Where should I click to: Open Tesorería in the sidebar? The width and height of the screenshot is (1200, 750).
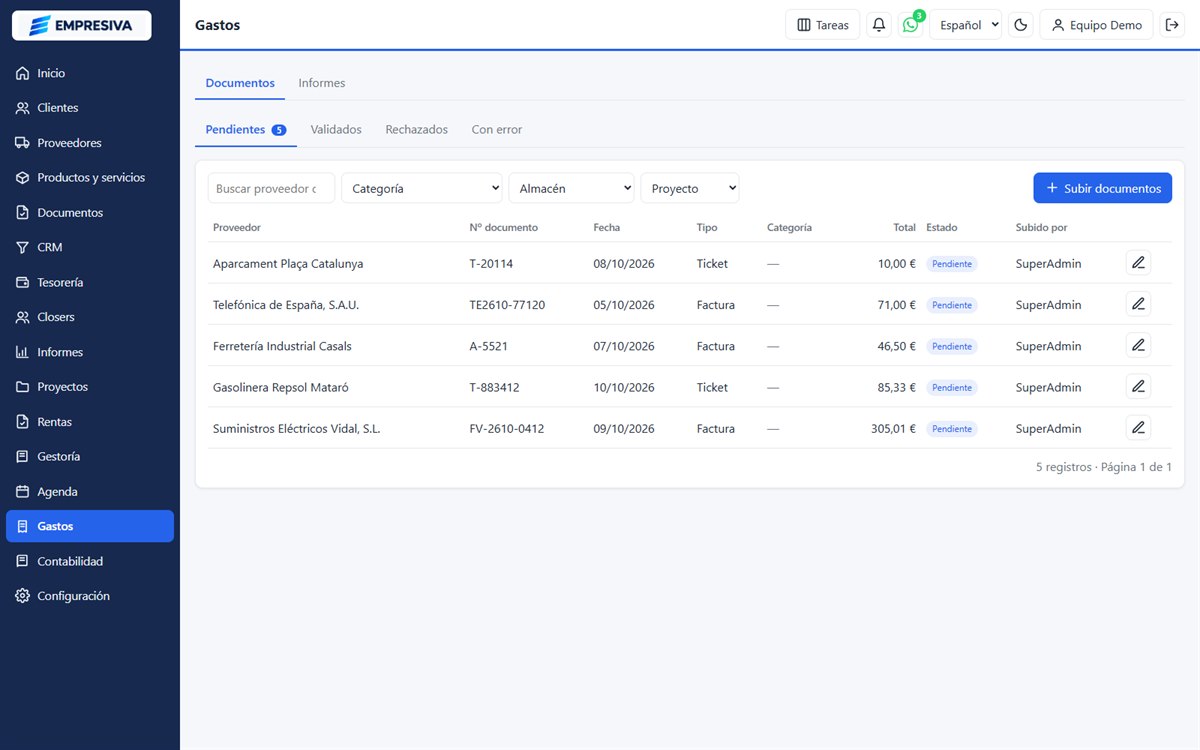coord(90,282)
